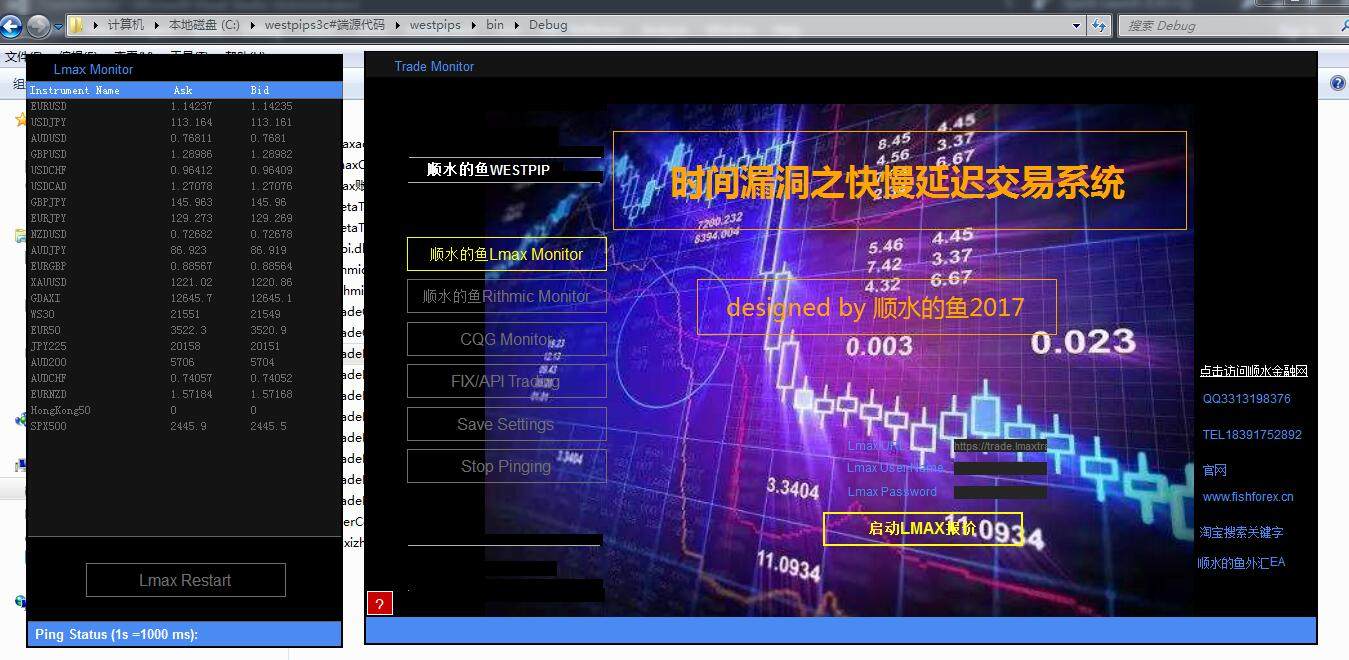Select the EURUSD row in Lmax Monitor
This screenshot has height=660, width=1349.
tap(185, 106)
